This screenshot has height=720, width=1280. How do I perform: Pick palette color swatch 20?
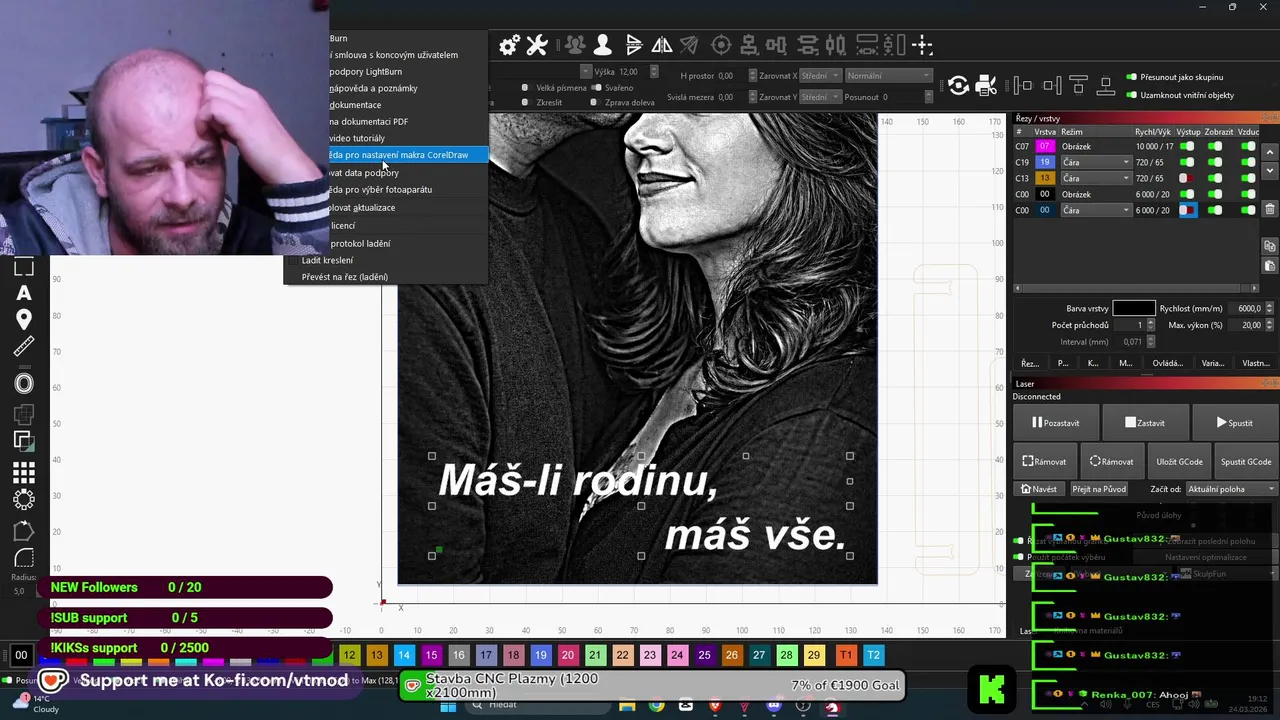567,655
